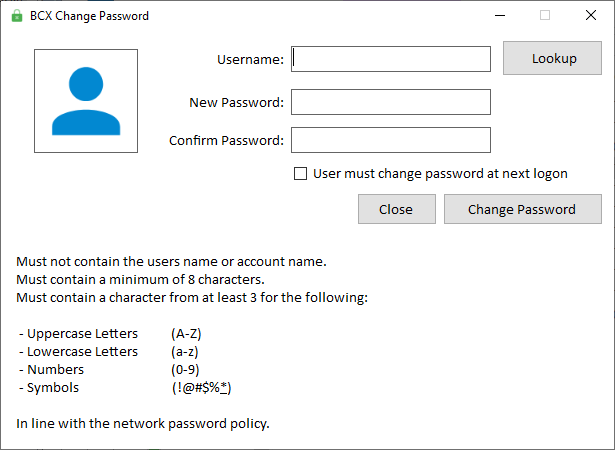Click the green padlock title bar icon
The width and height of the screenshot is (615, 450).
16,16
